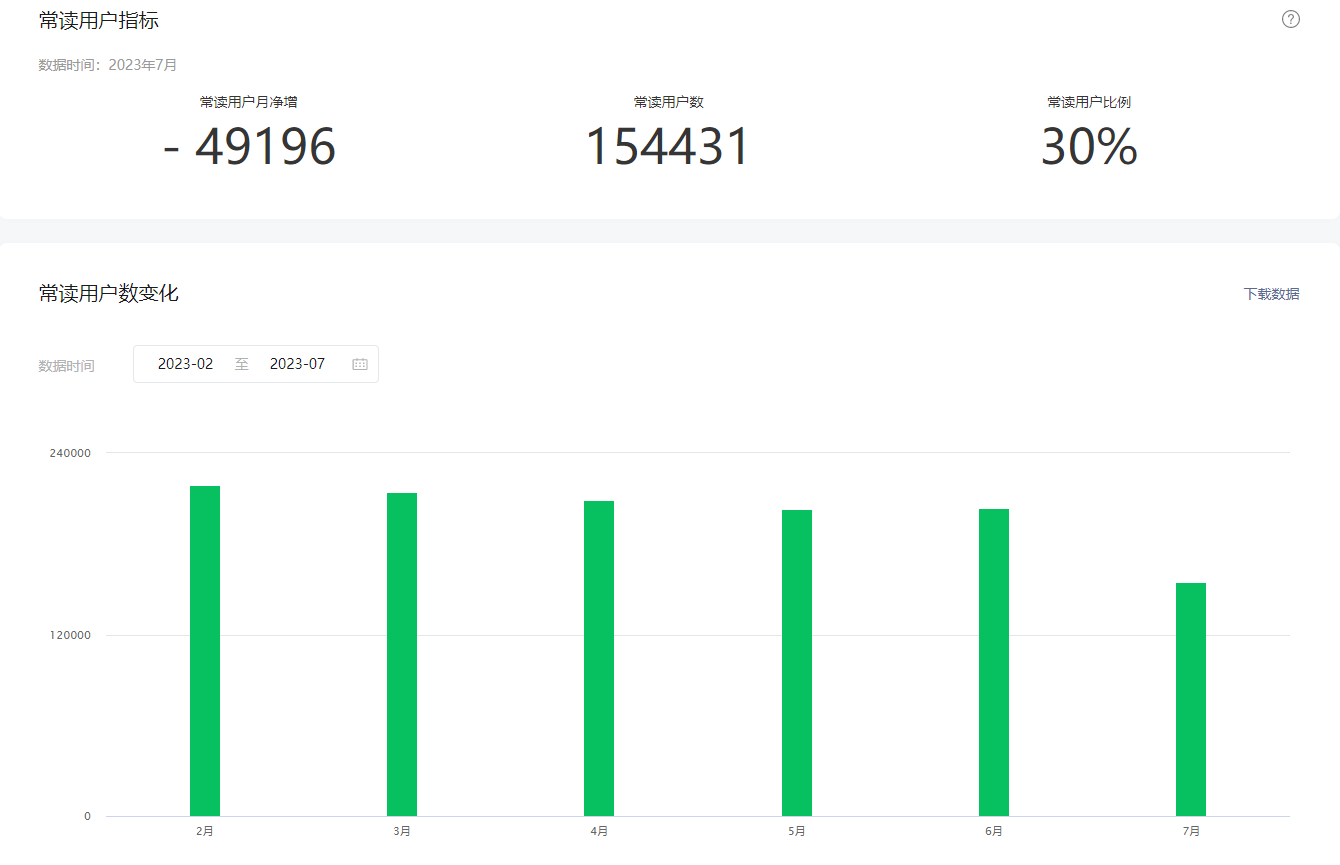1340x865 pixels.
Task: Click the green bar for 7月
Action: pos(1191,700)
